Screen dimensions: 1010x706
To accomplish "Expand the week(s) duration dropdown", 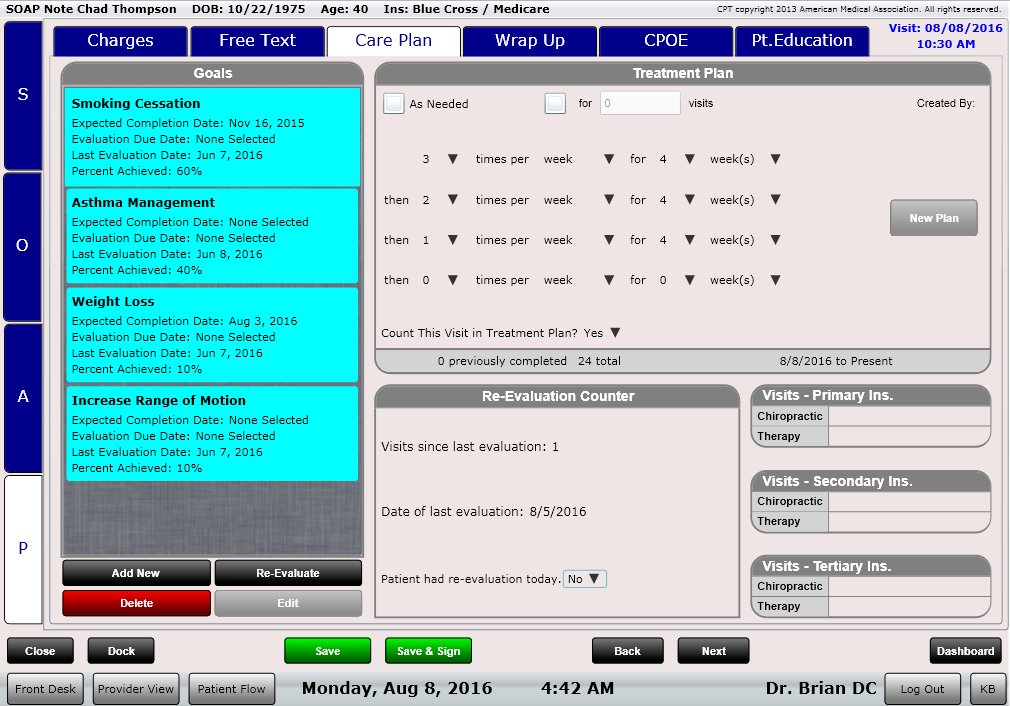I will 776,158.
